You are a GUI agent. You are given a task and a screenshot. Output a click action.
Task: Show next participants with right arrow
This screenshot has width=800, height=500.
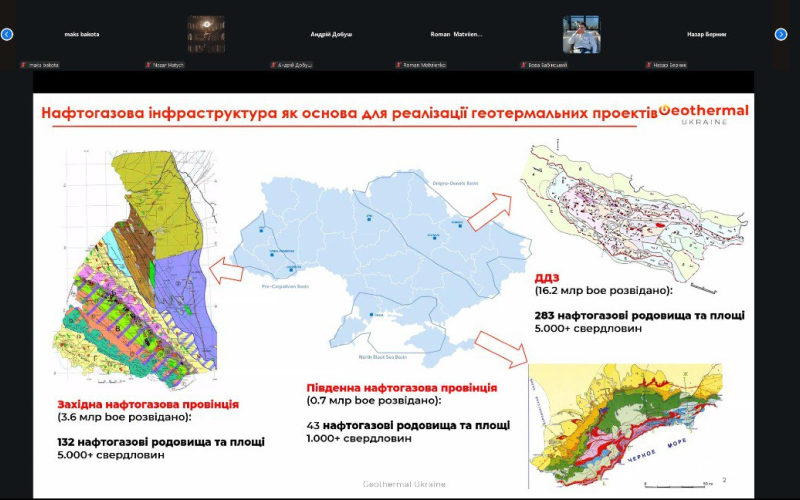pyautogui.click(x=781, y=34)
